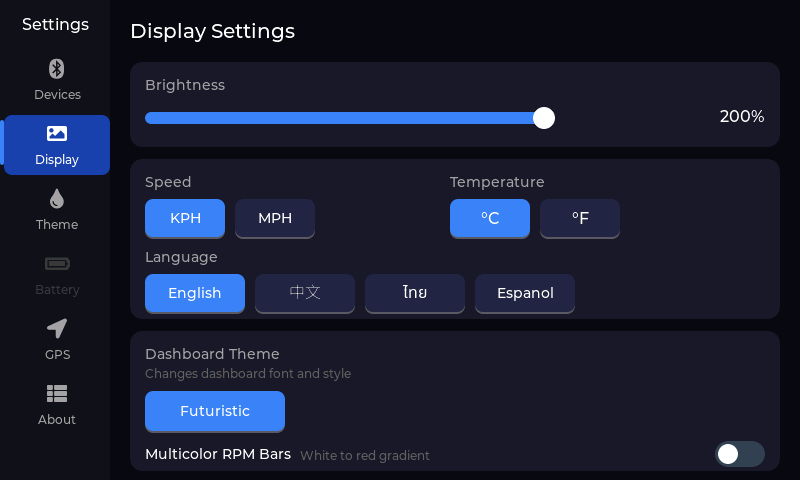Select the Display picture icon

pos(57,134)
